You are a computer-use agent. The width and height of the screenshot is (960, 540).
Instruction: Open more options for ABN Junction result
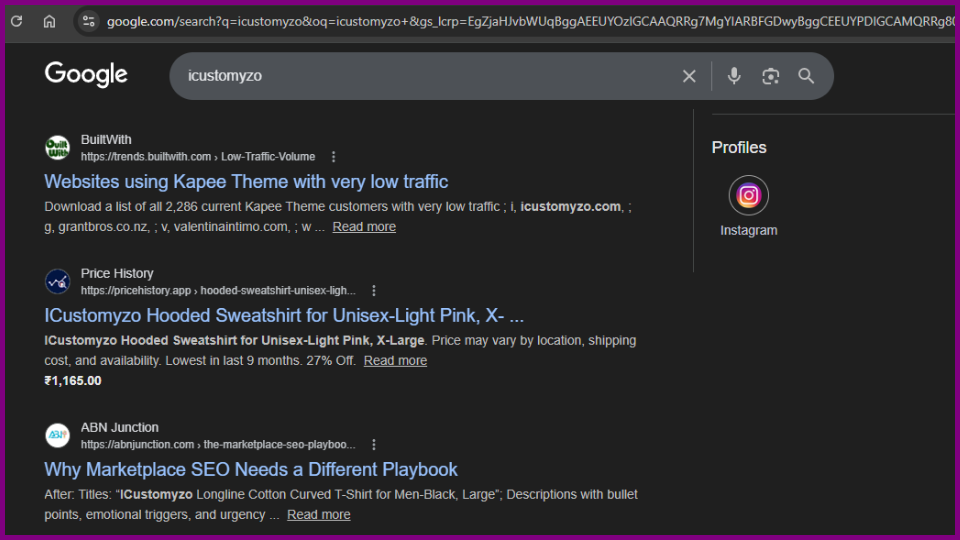click(374, 445)
